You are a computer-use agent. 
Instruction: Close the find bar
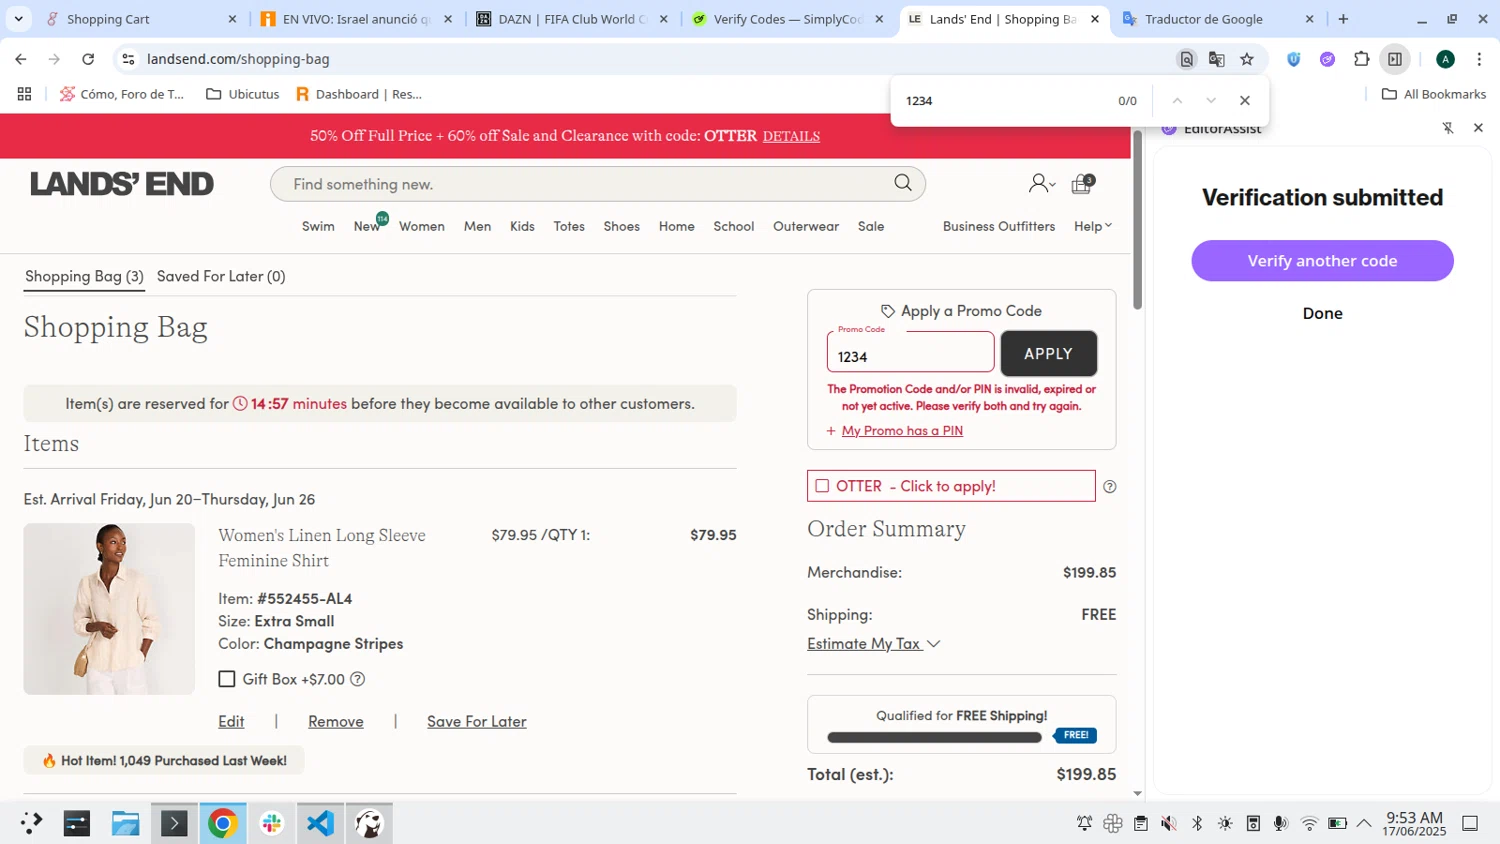(x=1245, y=101)
